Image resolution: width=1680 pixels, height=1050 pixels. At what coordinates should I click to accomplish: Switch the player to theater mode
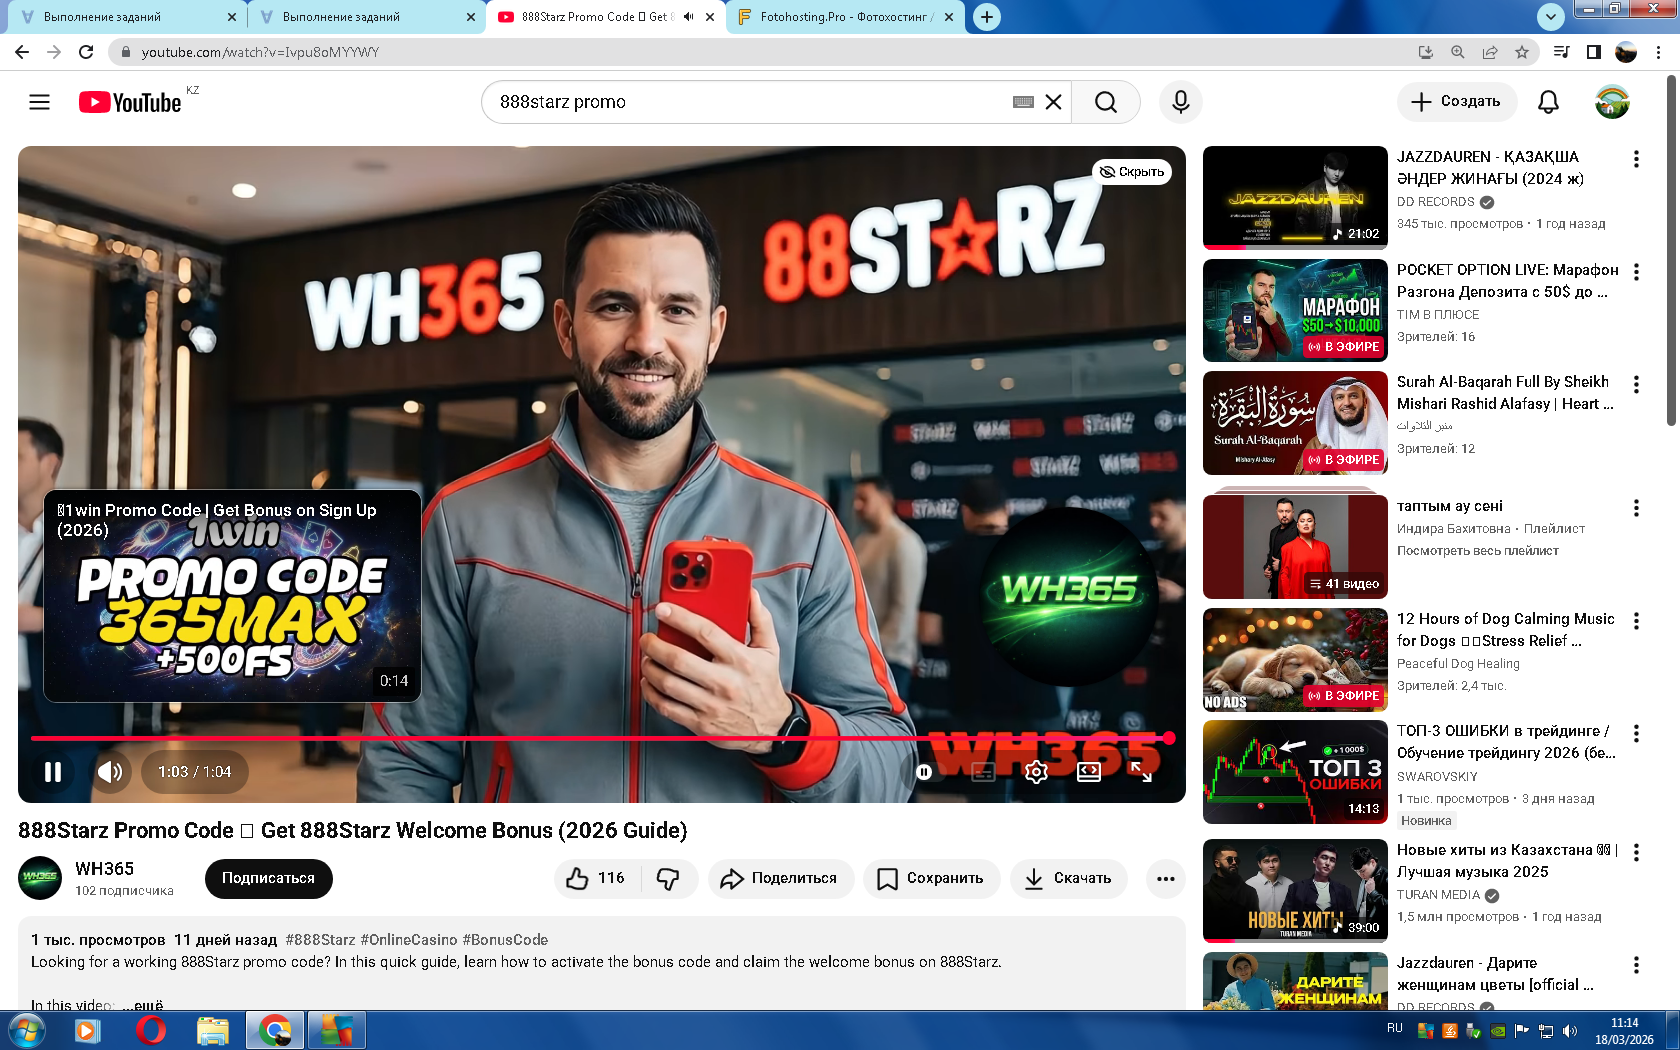(1089, 772)
